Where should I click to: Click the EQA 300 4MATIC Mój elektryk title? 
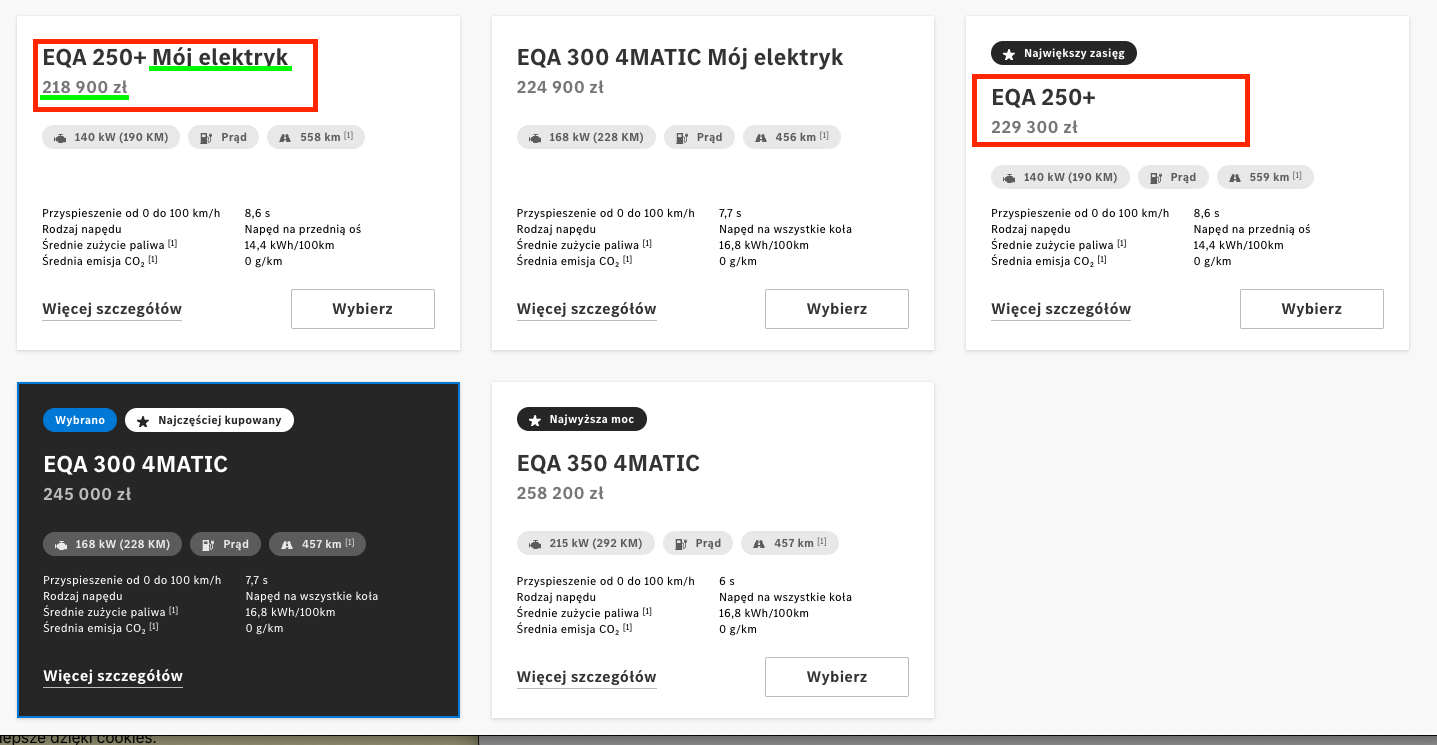(x=680, y=57)
